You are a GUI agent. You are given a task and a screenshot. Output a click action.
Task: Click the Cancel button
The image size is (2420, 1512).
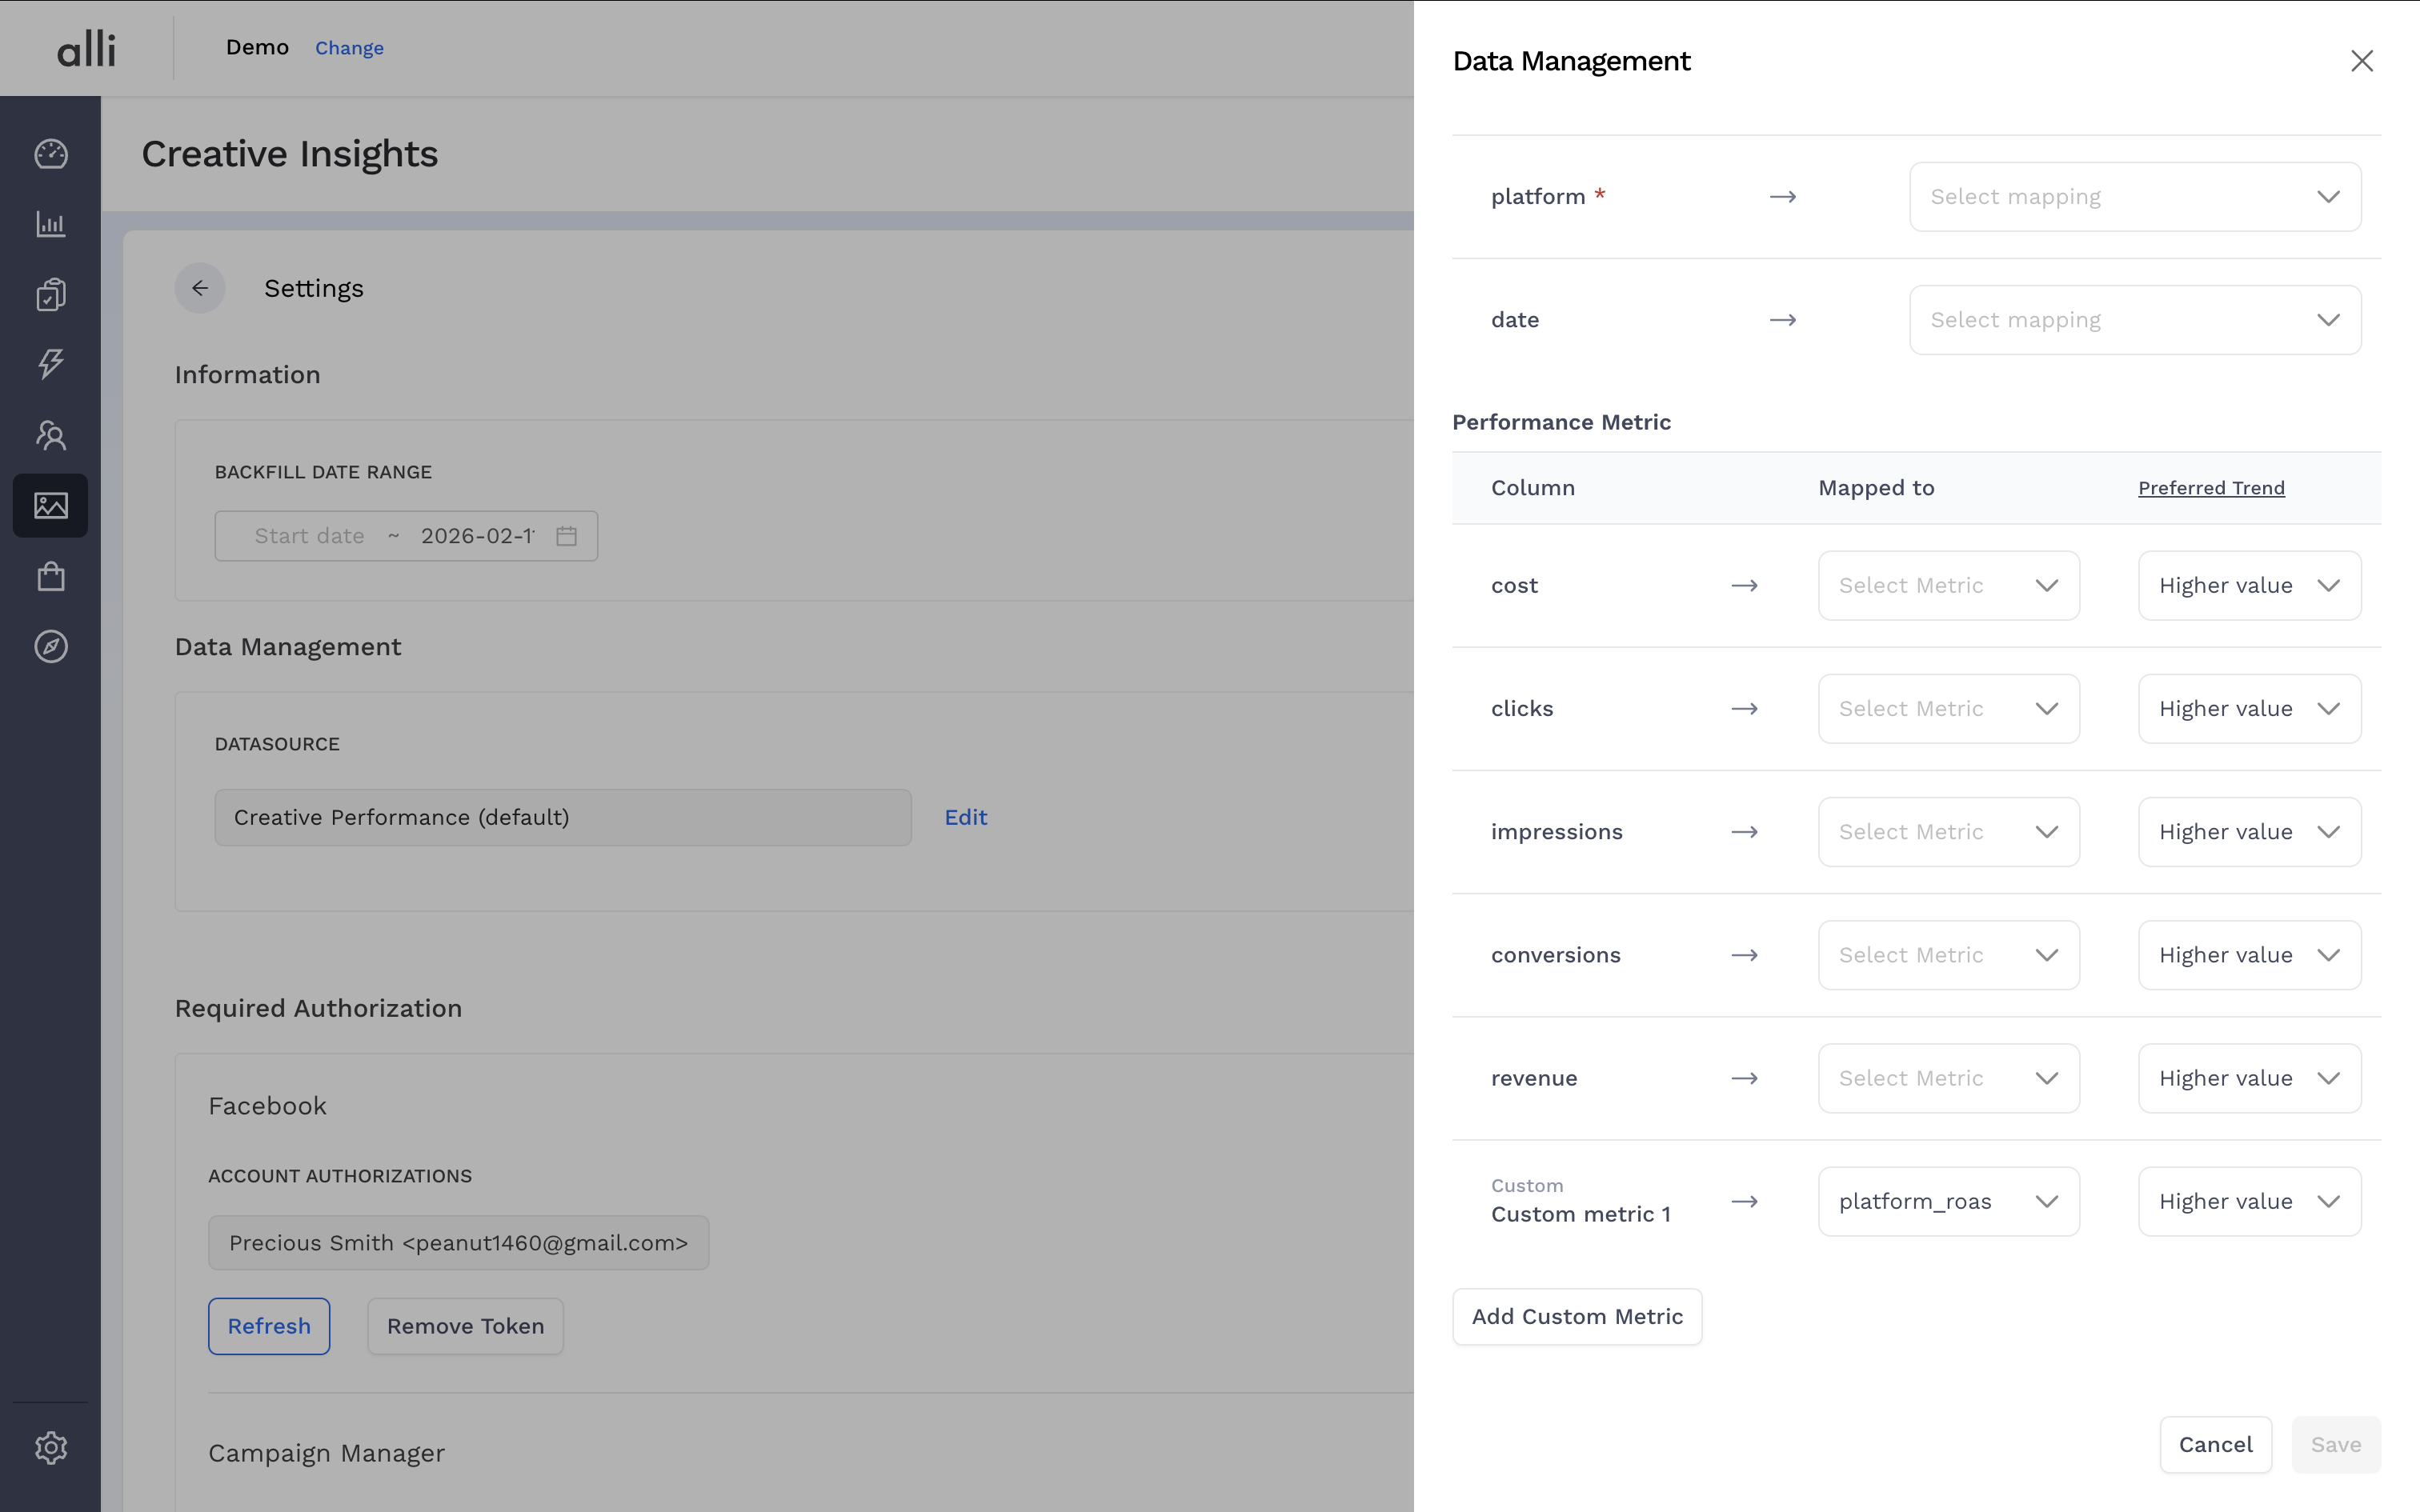2214,1445
